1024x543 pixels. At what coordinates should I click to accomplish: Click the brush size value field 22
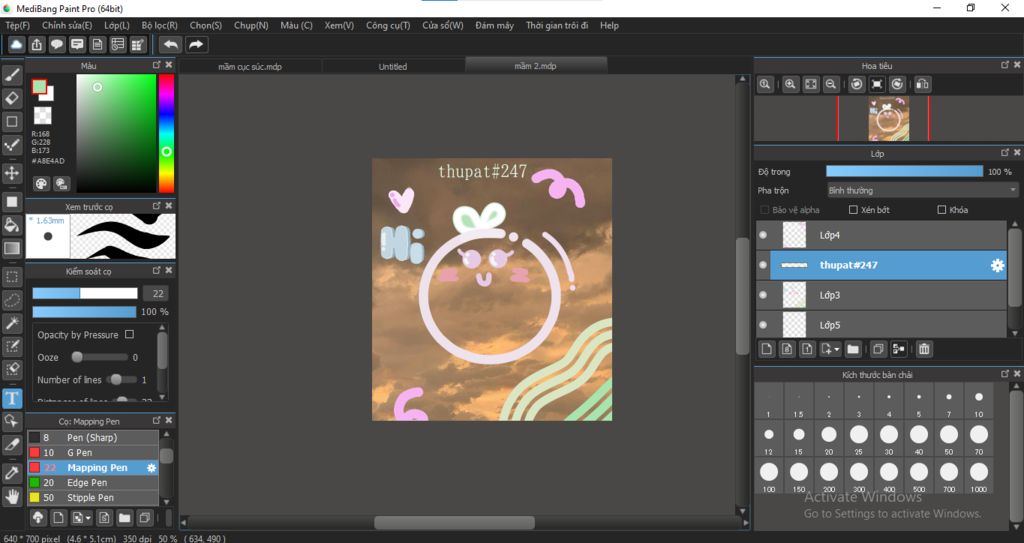[157, 293]
